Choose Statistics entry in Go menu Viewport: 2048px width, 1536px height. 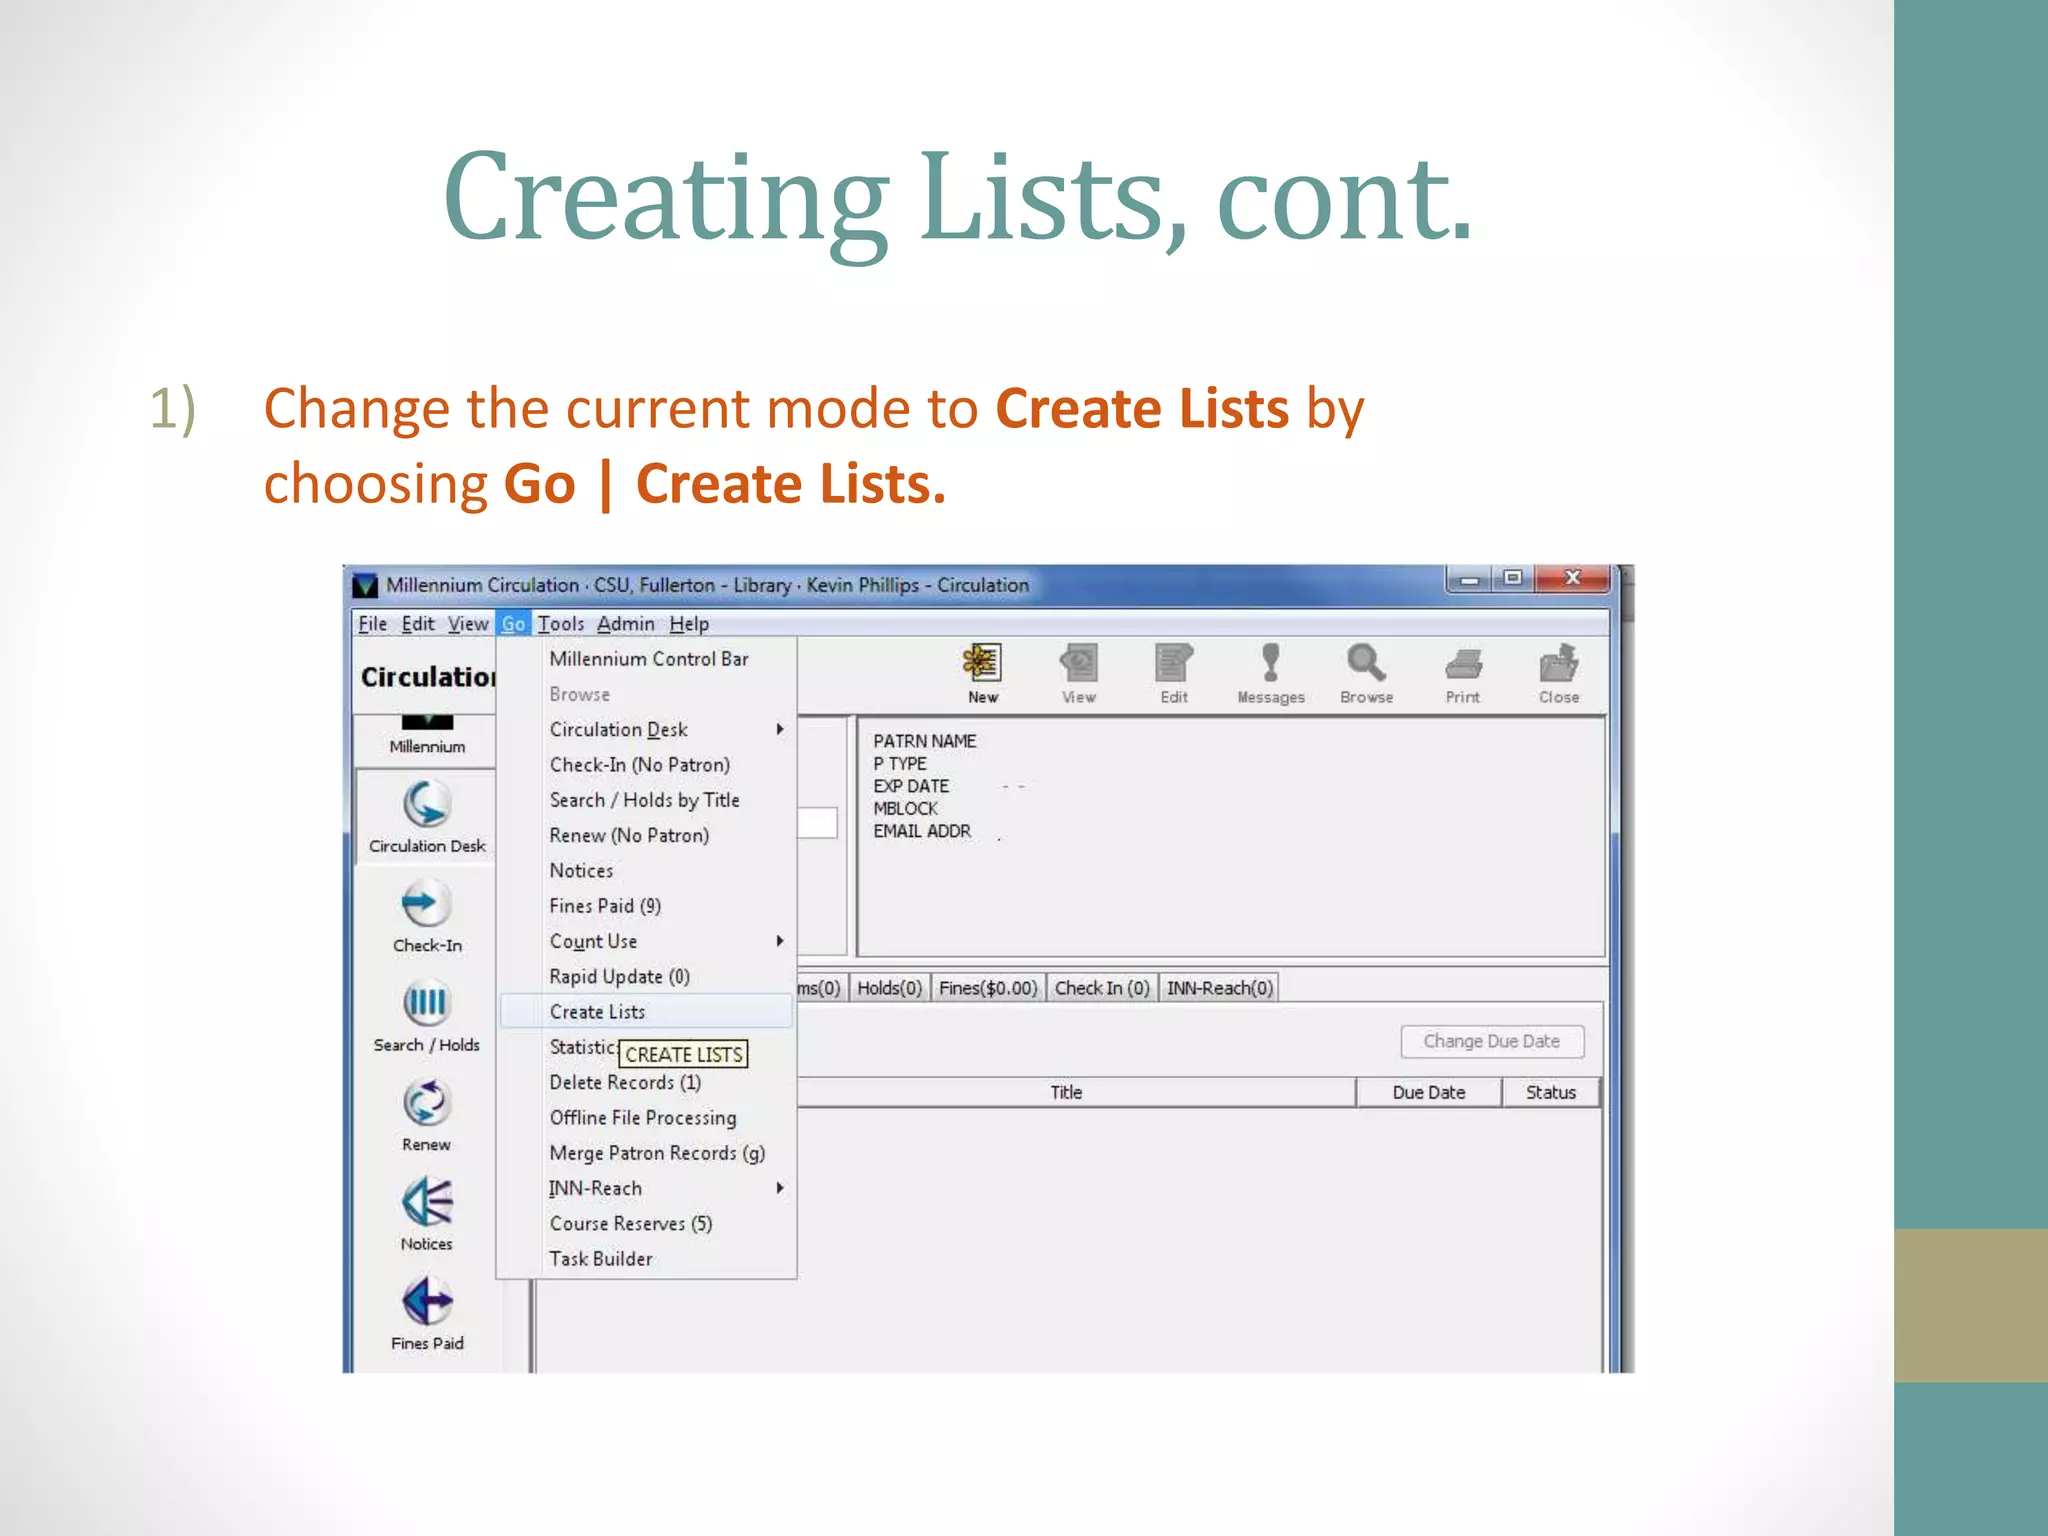pos(583,1047)
